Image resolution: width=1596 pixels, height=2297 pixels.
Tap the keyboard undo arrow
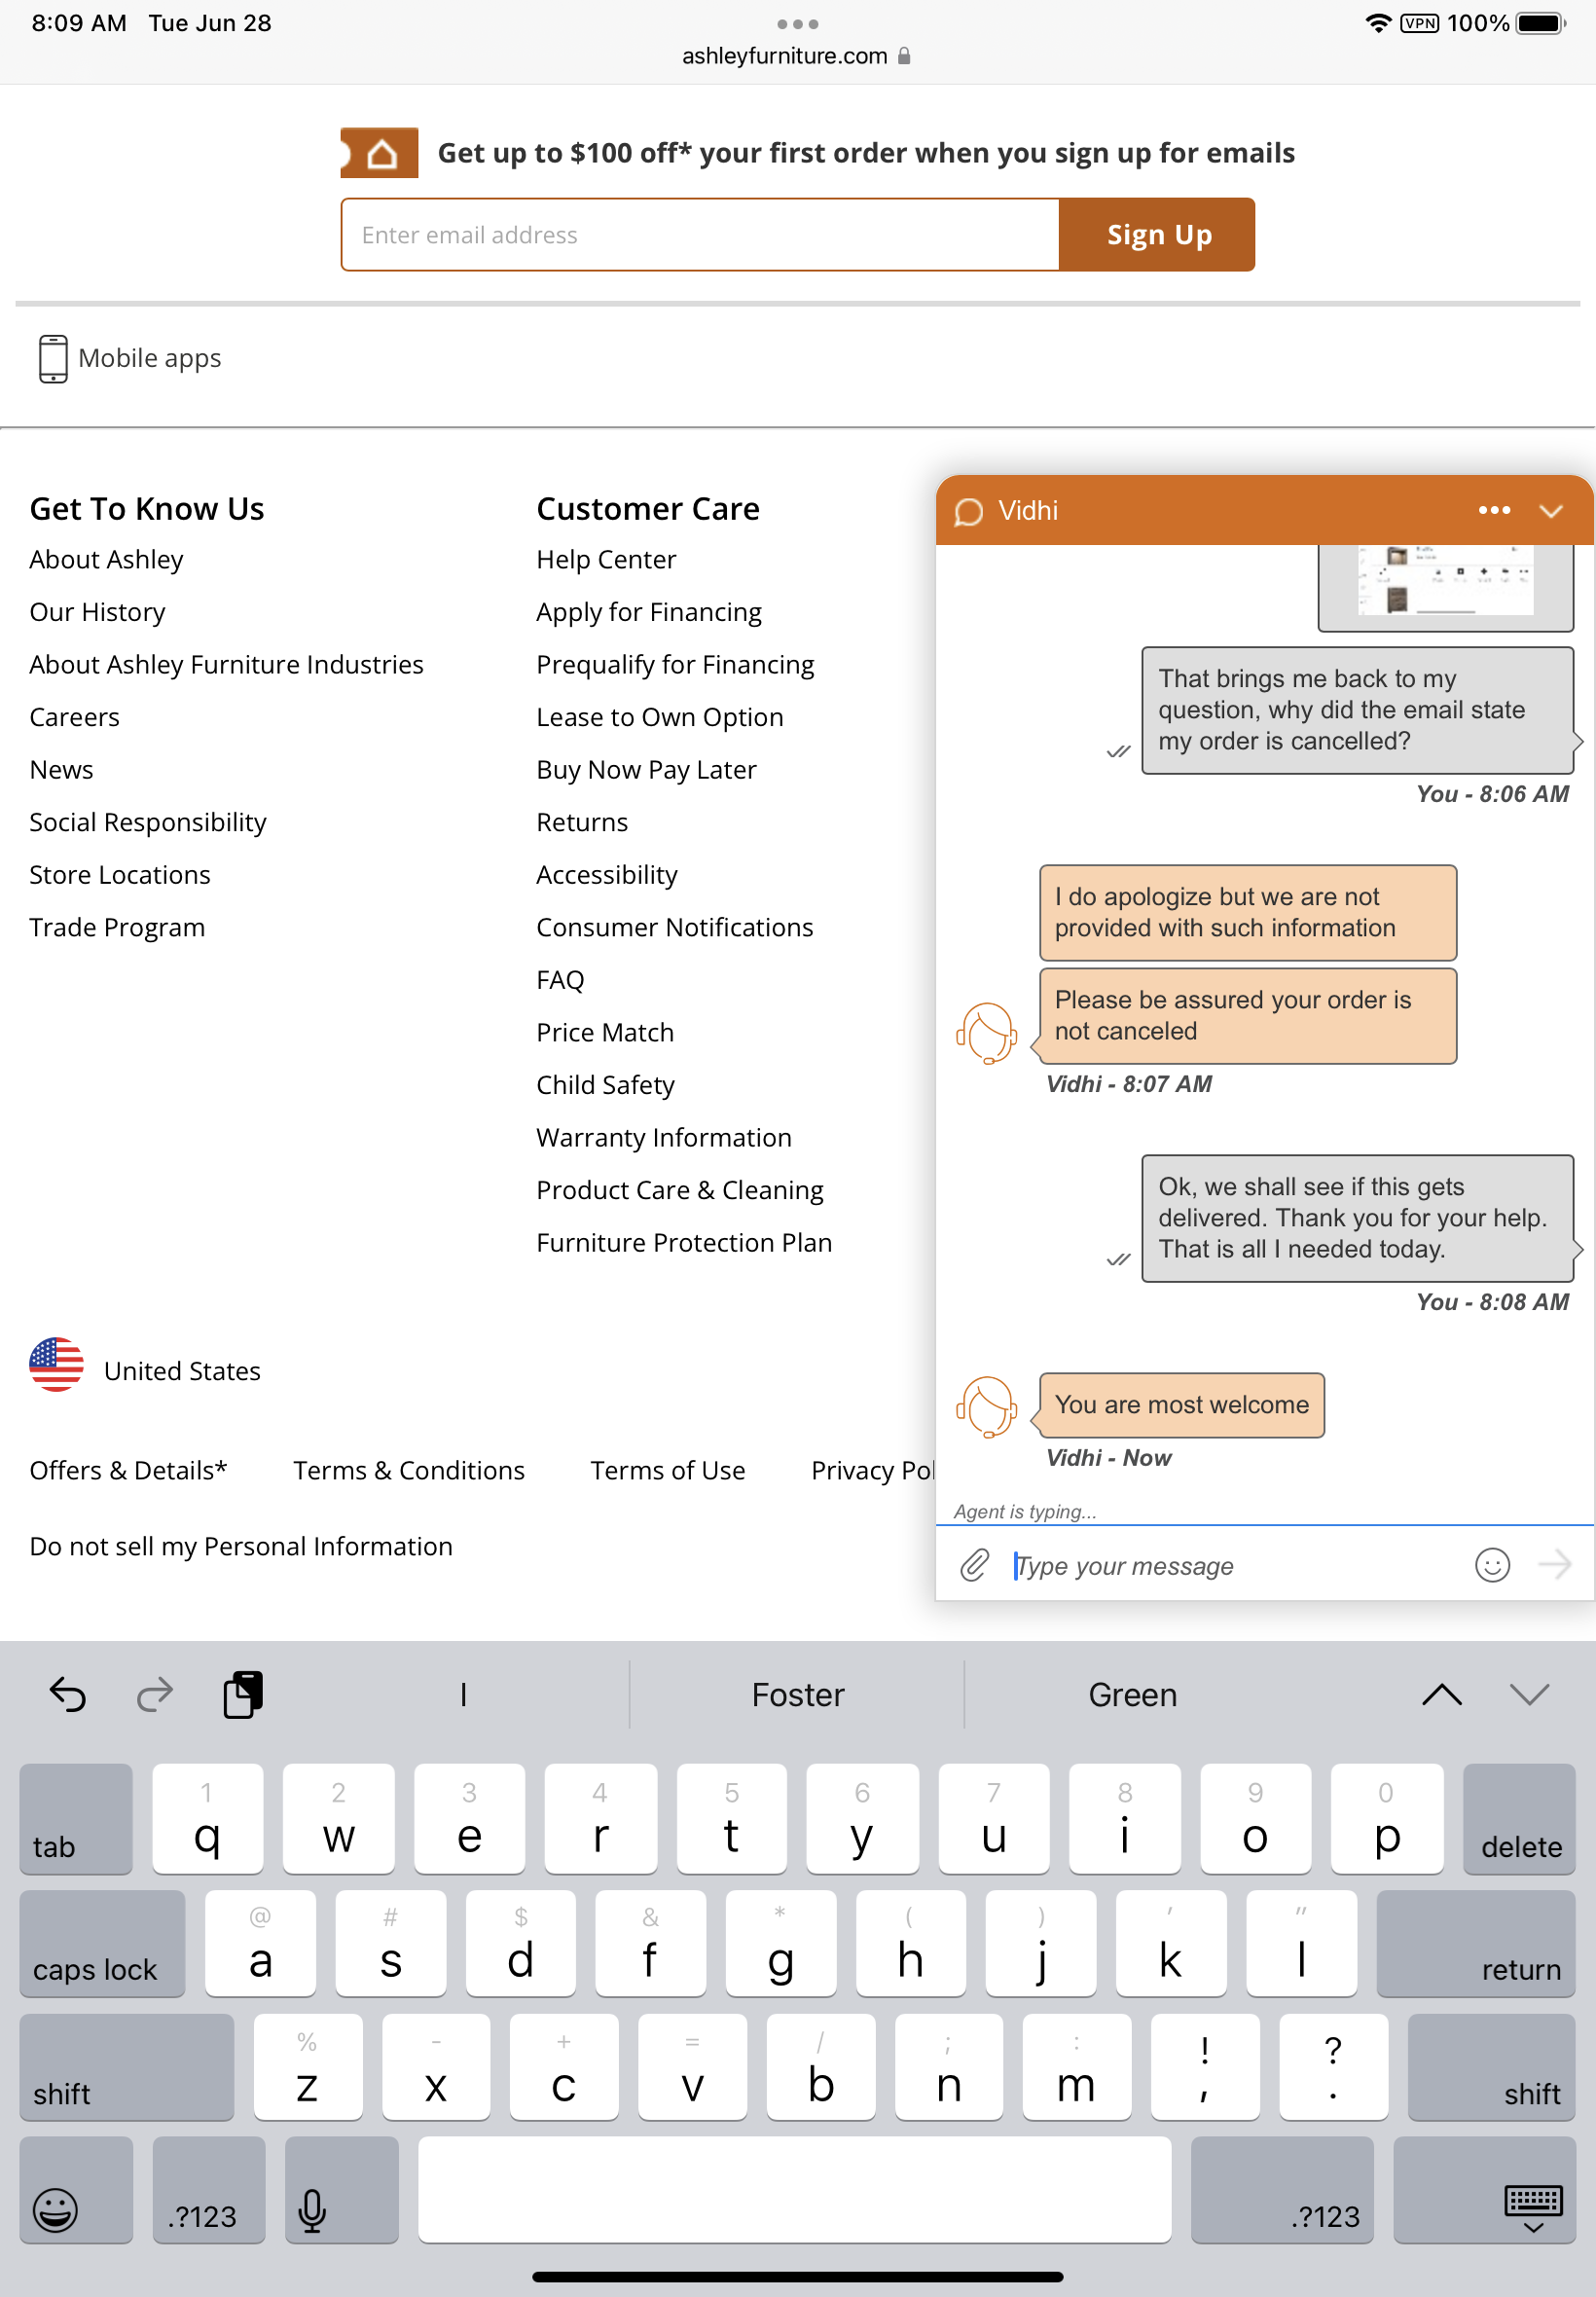click(x=68, y=1695)
